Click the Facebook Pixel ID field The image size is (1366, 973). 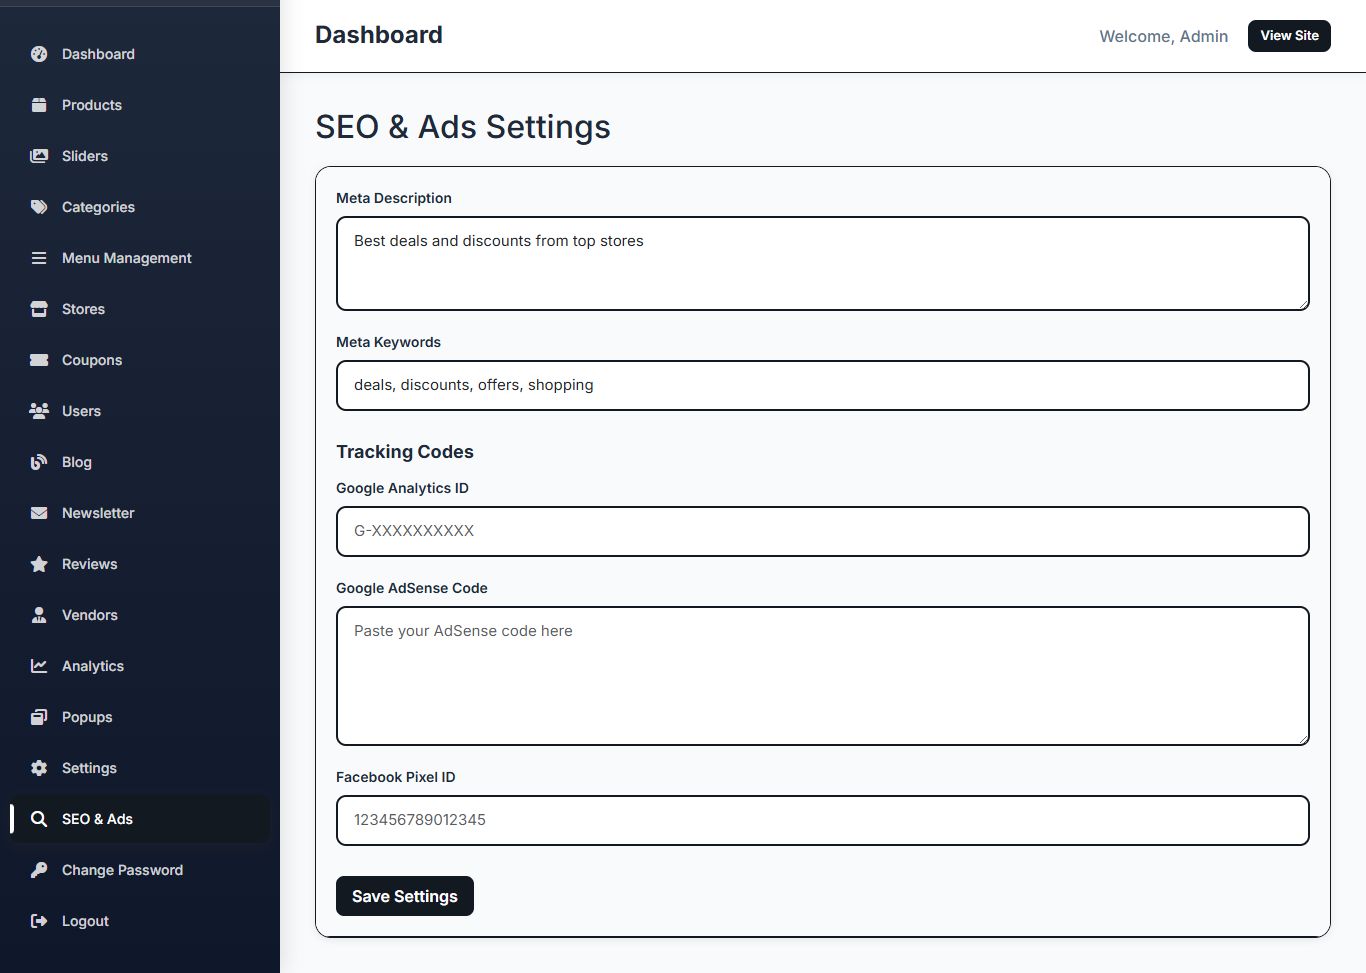(822, 820)
